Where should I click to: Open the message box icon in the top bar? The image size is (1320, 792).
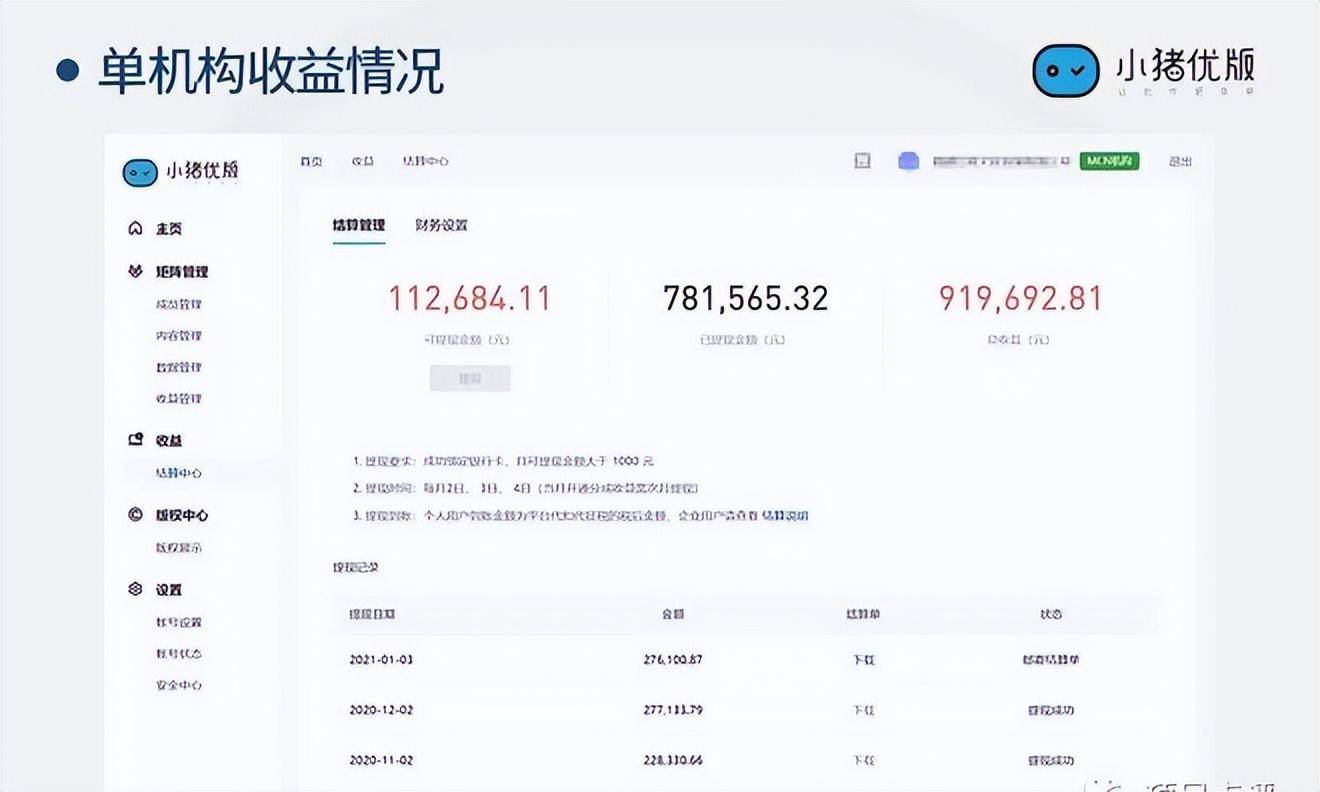point(862,161)
